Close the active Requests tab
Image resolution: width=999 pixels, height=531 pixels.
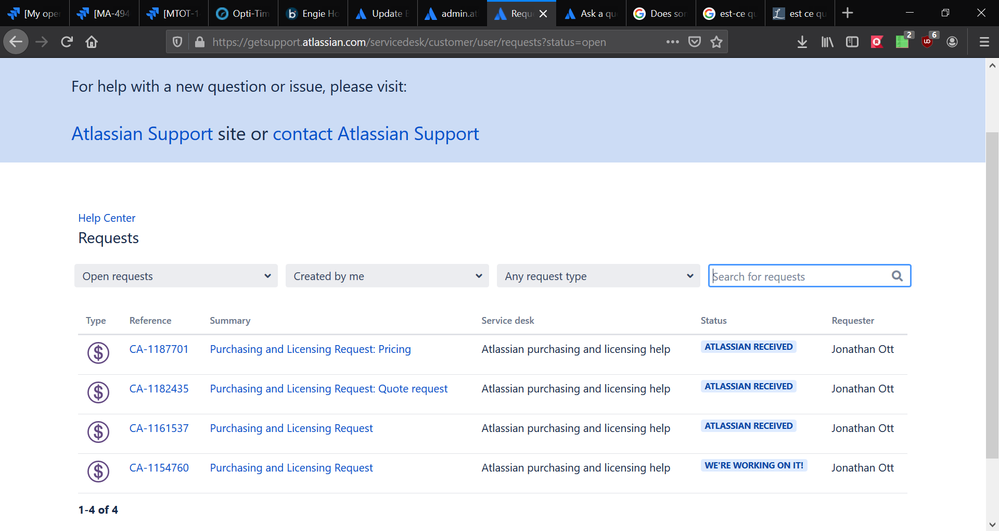pyautogui.click(x=543, y=13)
